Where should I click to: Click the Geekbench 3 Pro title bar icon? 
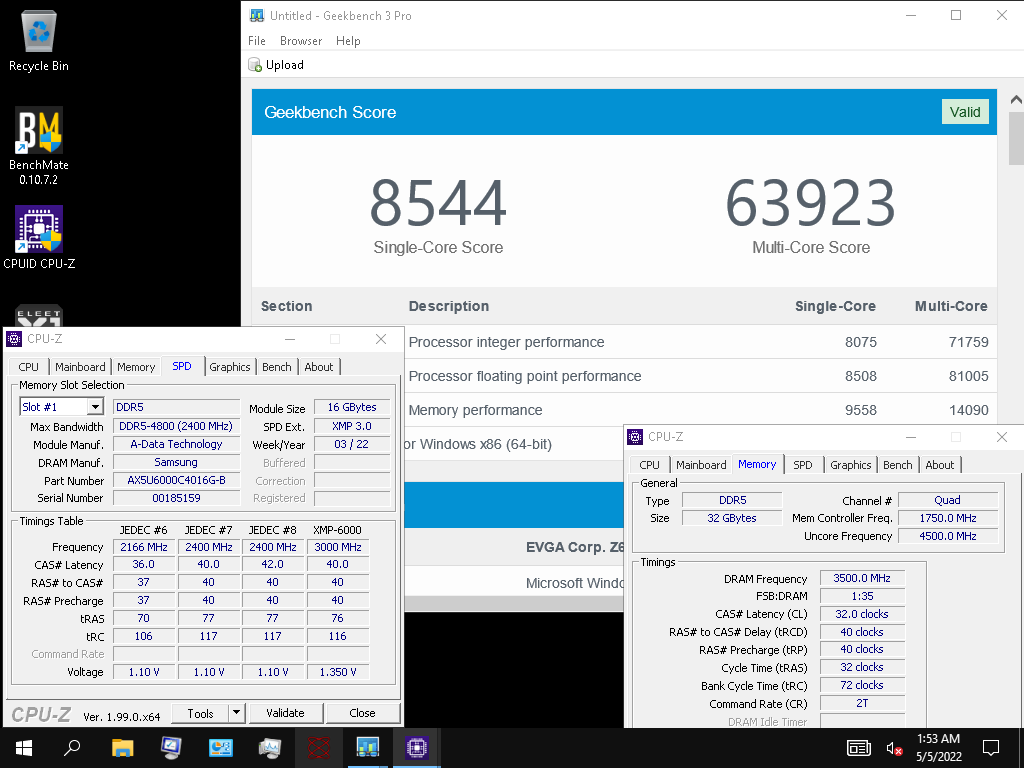click(x=257, y=15)
